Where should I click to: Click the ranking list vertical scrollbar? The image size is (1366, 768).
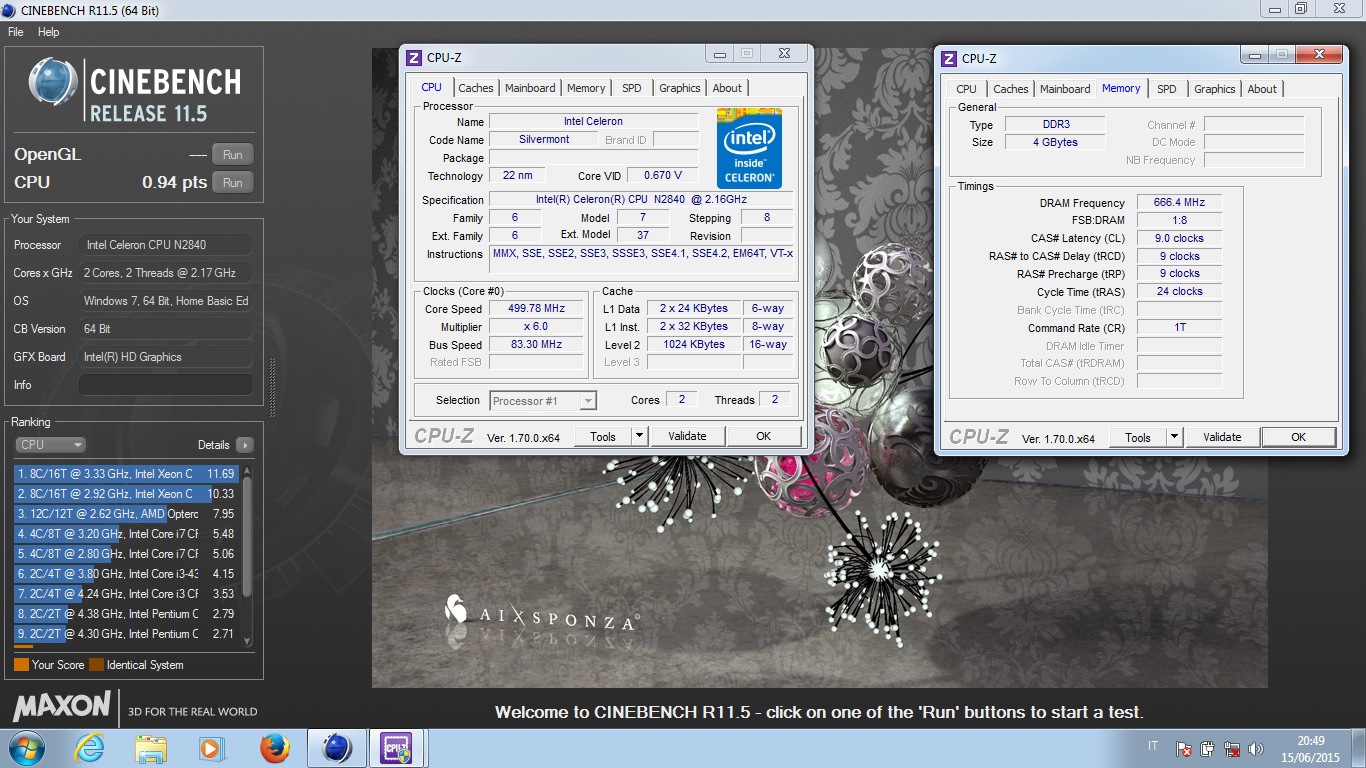[x=247, y=555]
